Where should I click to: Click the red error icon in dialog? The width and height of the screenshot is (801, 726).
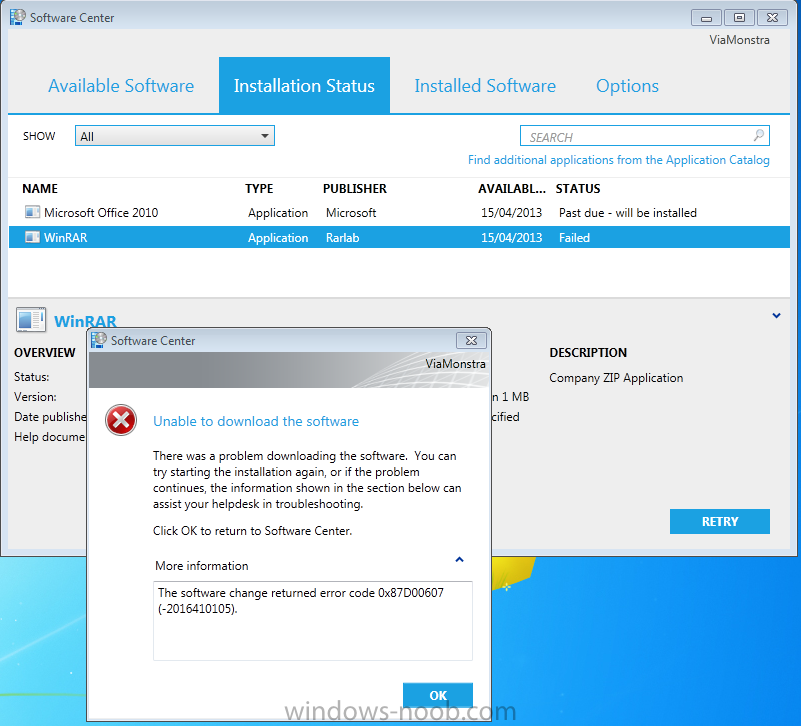[x=121, y=420]
